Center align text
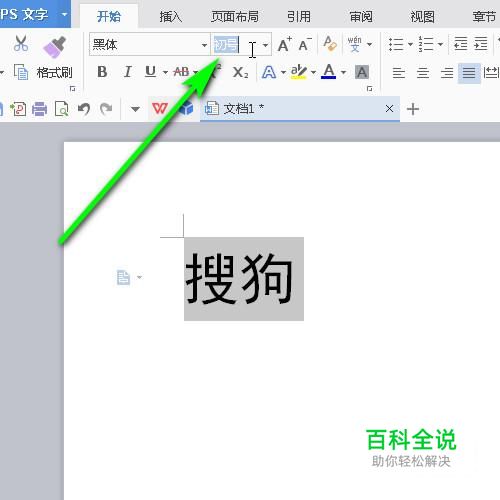 pyautogui.click(x=423, y=72)
